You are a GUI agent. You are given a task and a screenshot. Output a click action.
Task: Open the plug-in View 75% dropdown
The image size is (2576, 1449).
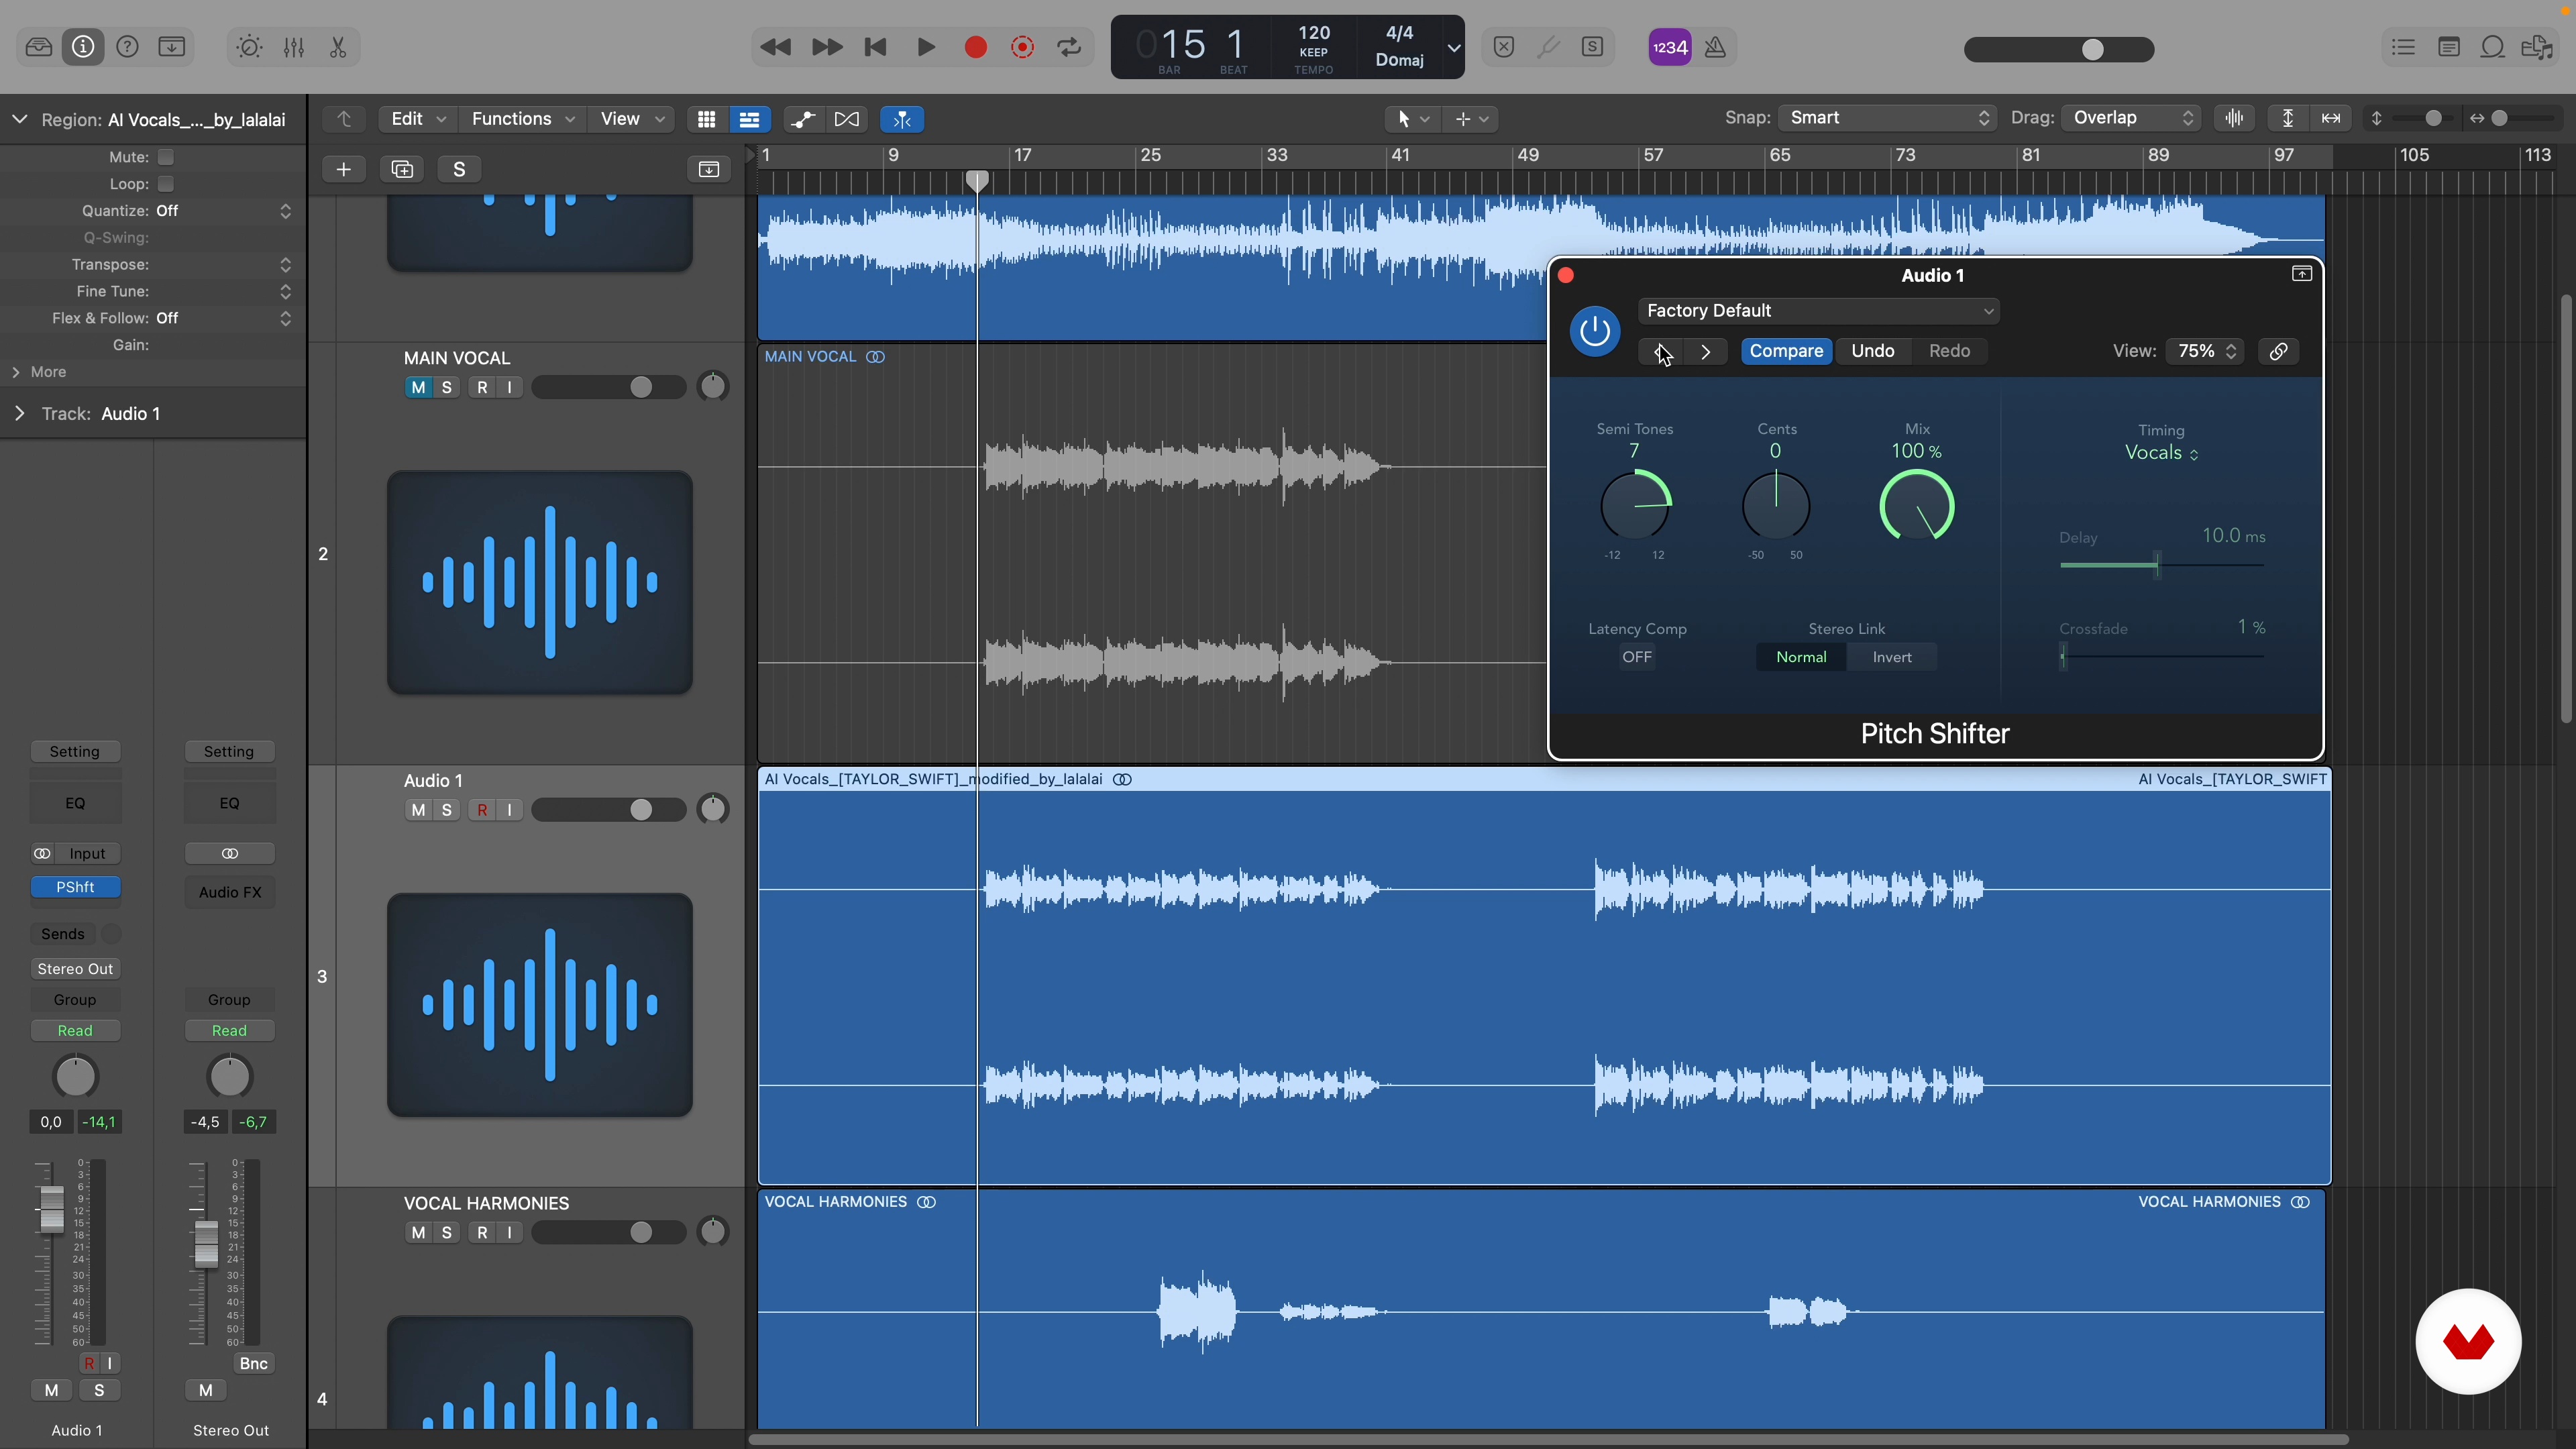(2204, 351)
